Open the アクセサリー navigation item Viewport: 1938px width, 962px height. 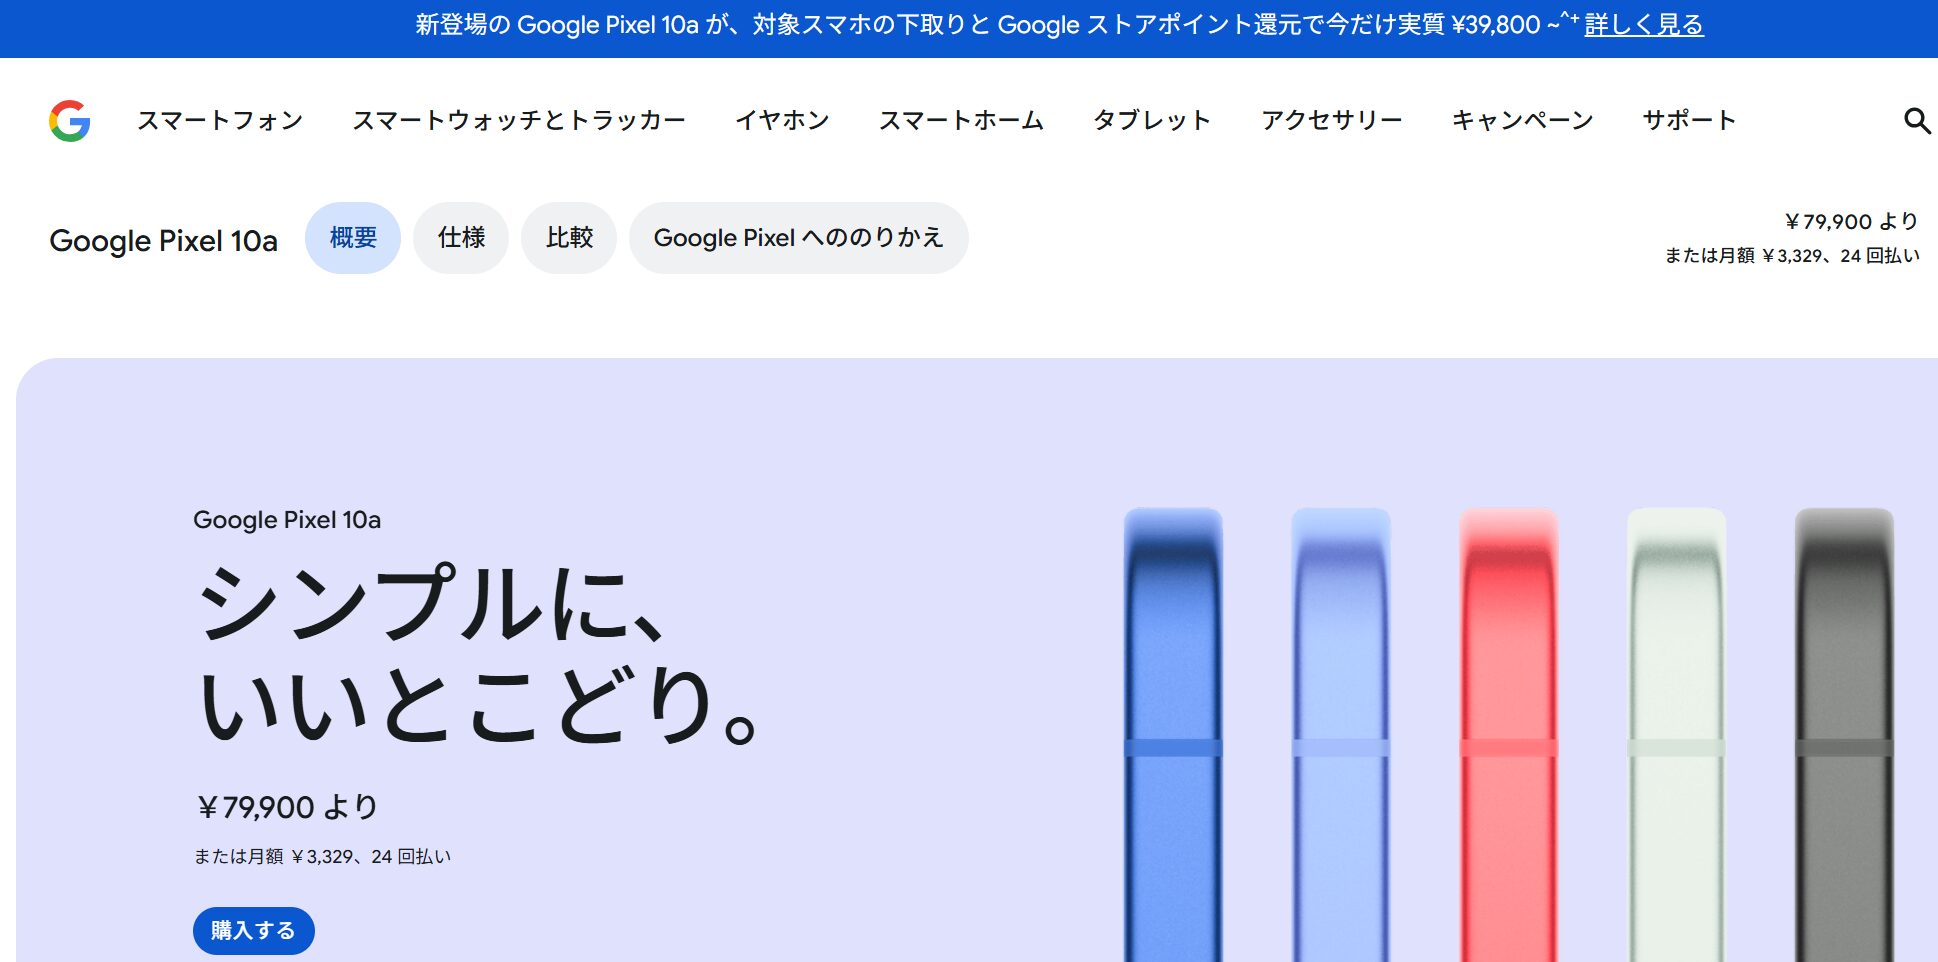[x=1331, y=121]
